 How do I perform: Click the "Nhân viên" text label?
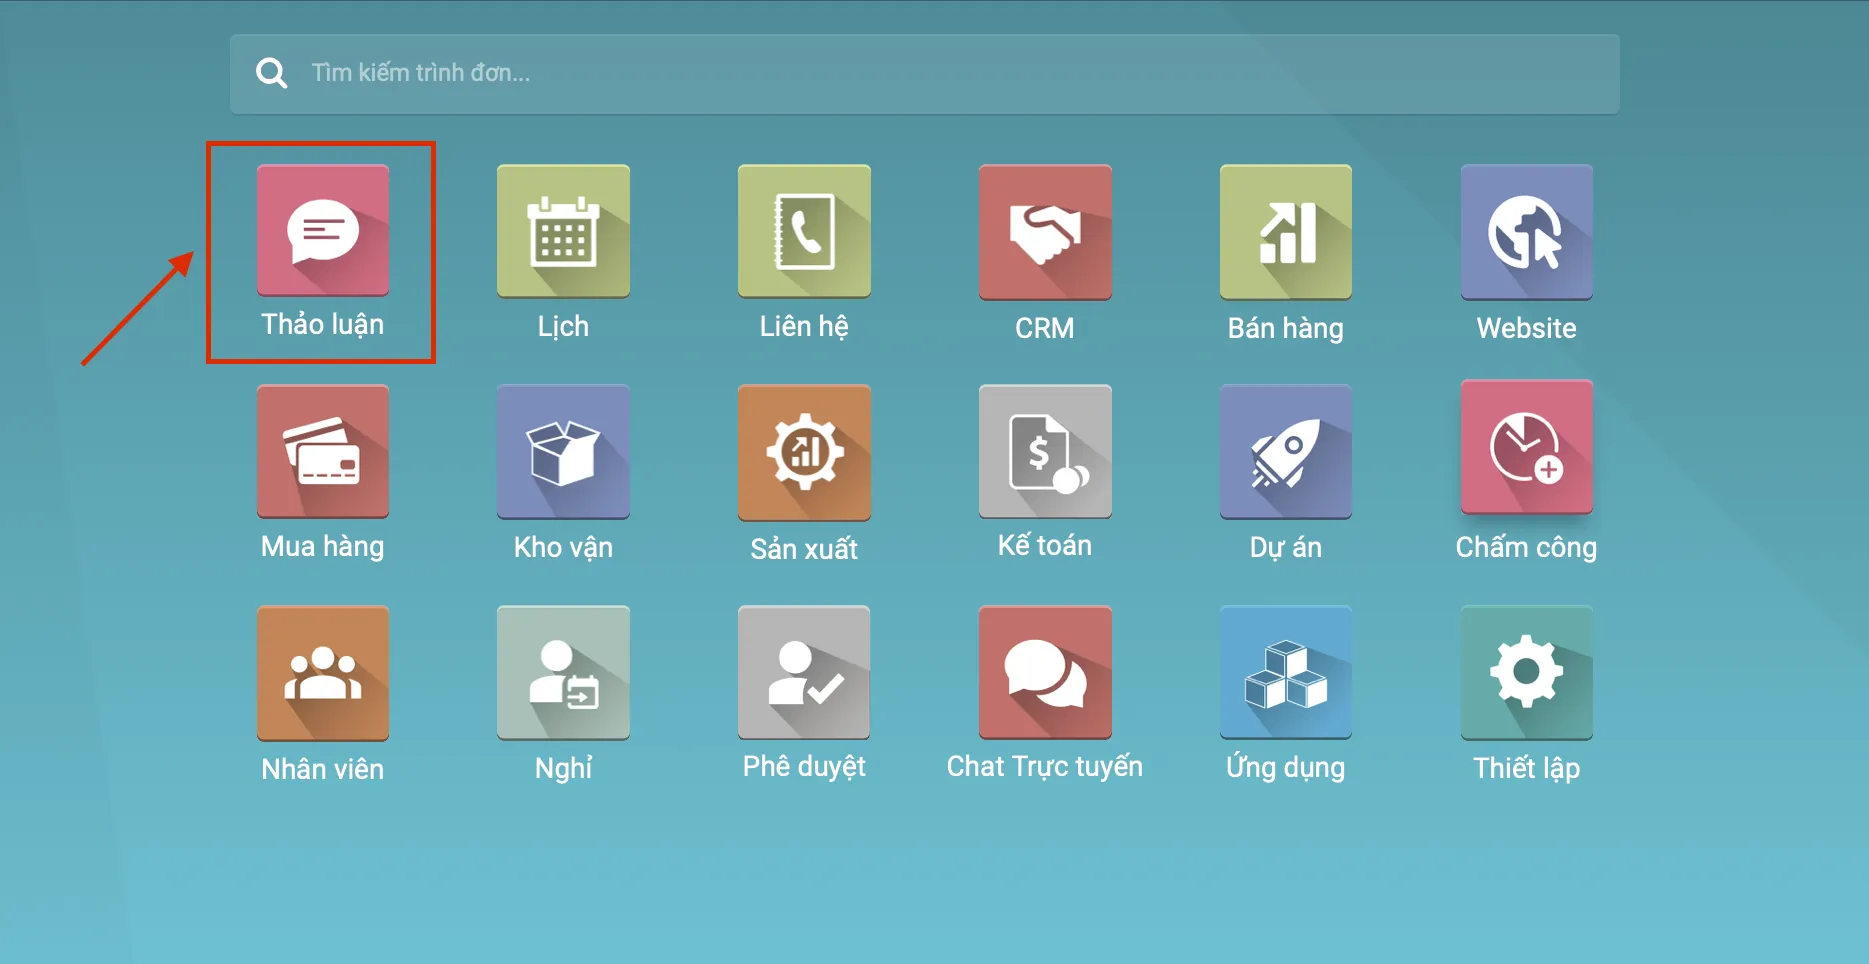point(322,769)
